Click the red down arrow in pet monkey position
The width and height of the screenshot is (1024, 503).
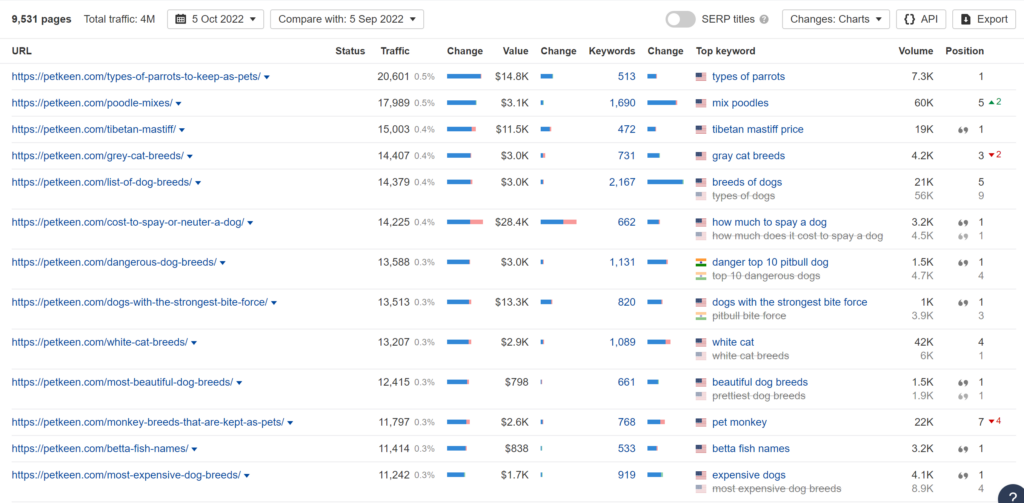point(991,421)
